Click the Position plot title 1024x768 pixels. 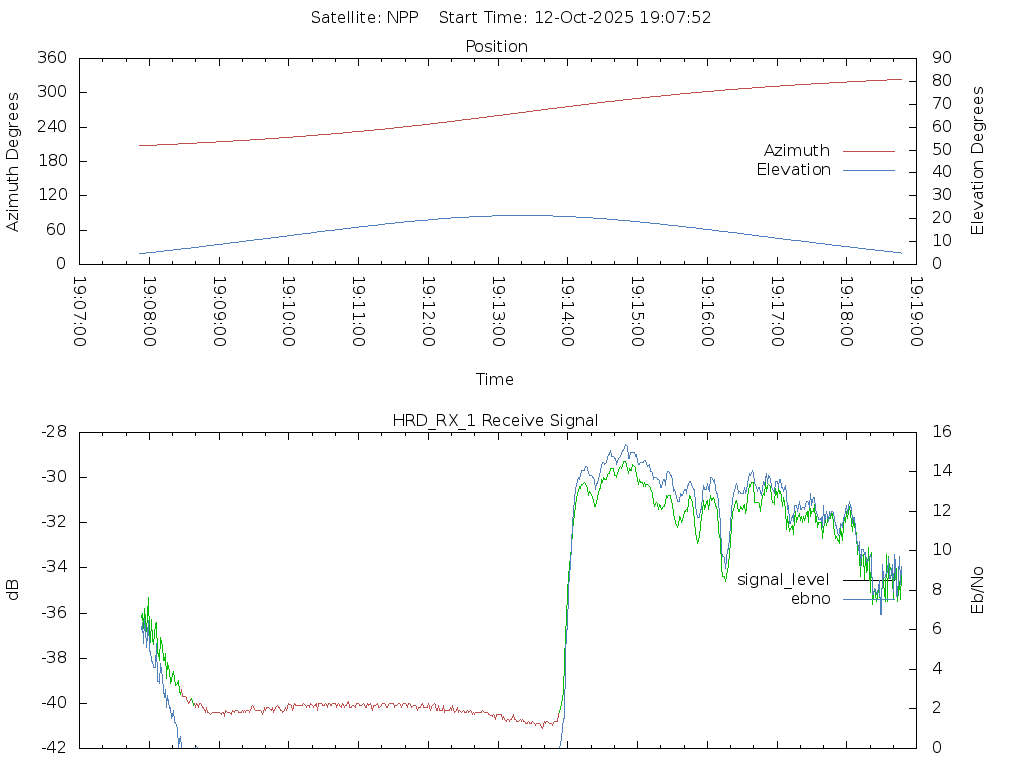pos(497,47)
